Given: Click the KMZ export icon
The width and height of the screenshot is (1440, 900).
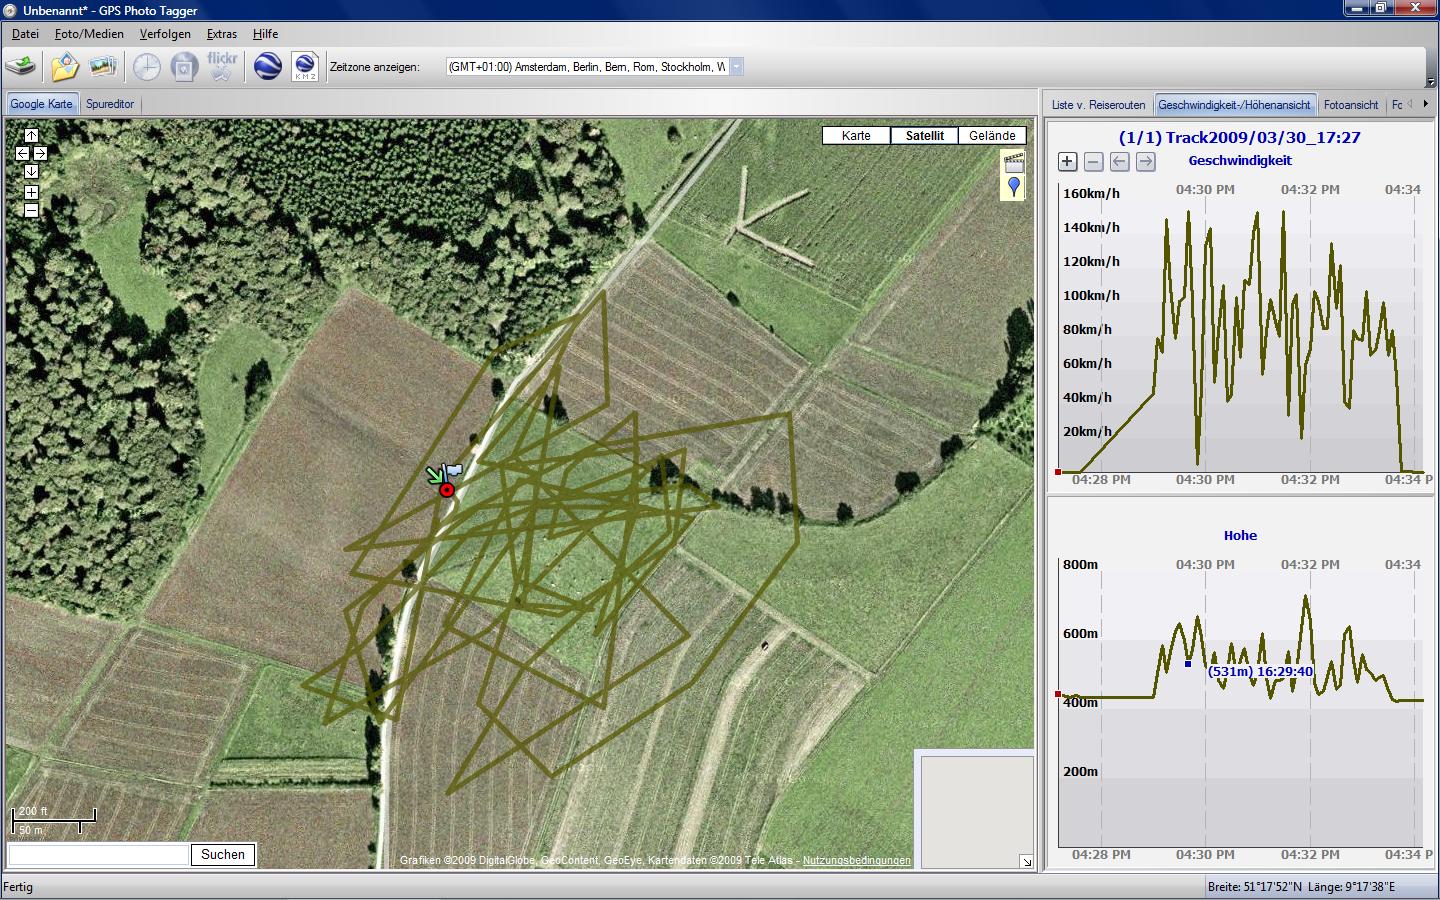Looking at the screenshot, I should click(x=305, y=67).
